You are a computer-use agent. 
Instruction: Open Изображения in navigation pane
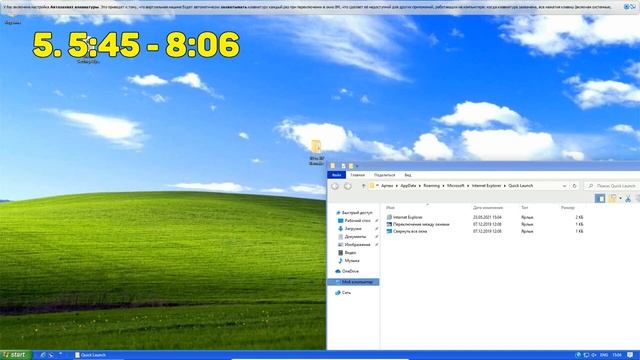coord(354,244)
